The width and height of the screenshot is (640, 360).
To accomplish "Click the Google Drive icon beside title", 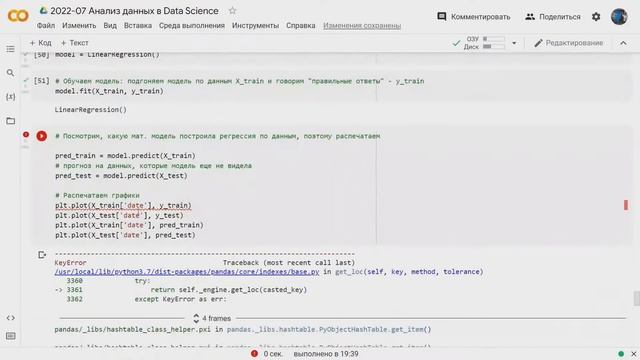I will point(43,11).
